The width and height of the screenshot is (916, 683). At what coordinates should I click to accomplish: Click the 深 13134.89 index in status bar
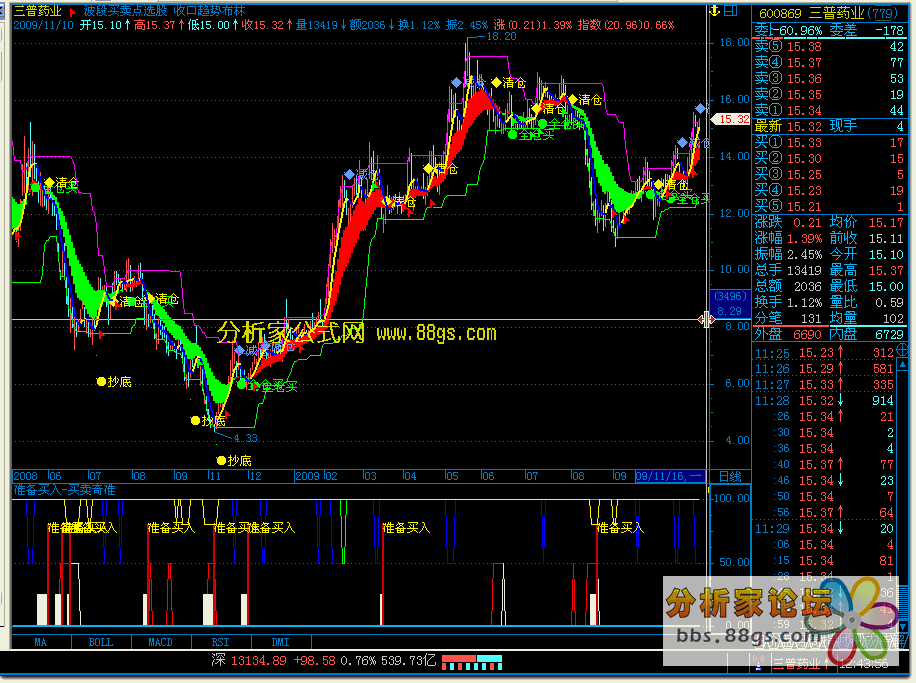[x=249, y=661]
